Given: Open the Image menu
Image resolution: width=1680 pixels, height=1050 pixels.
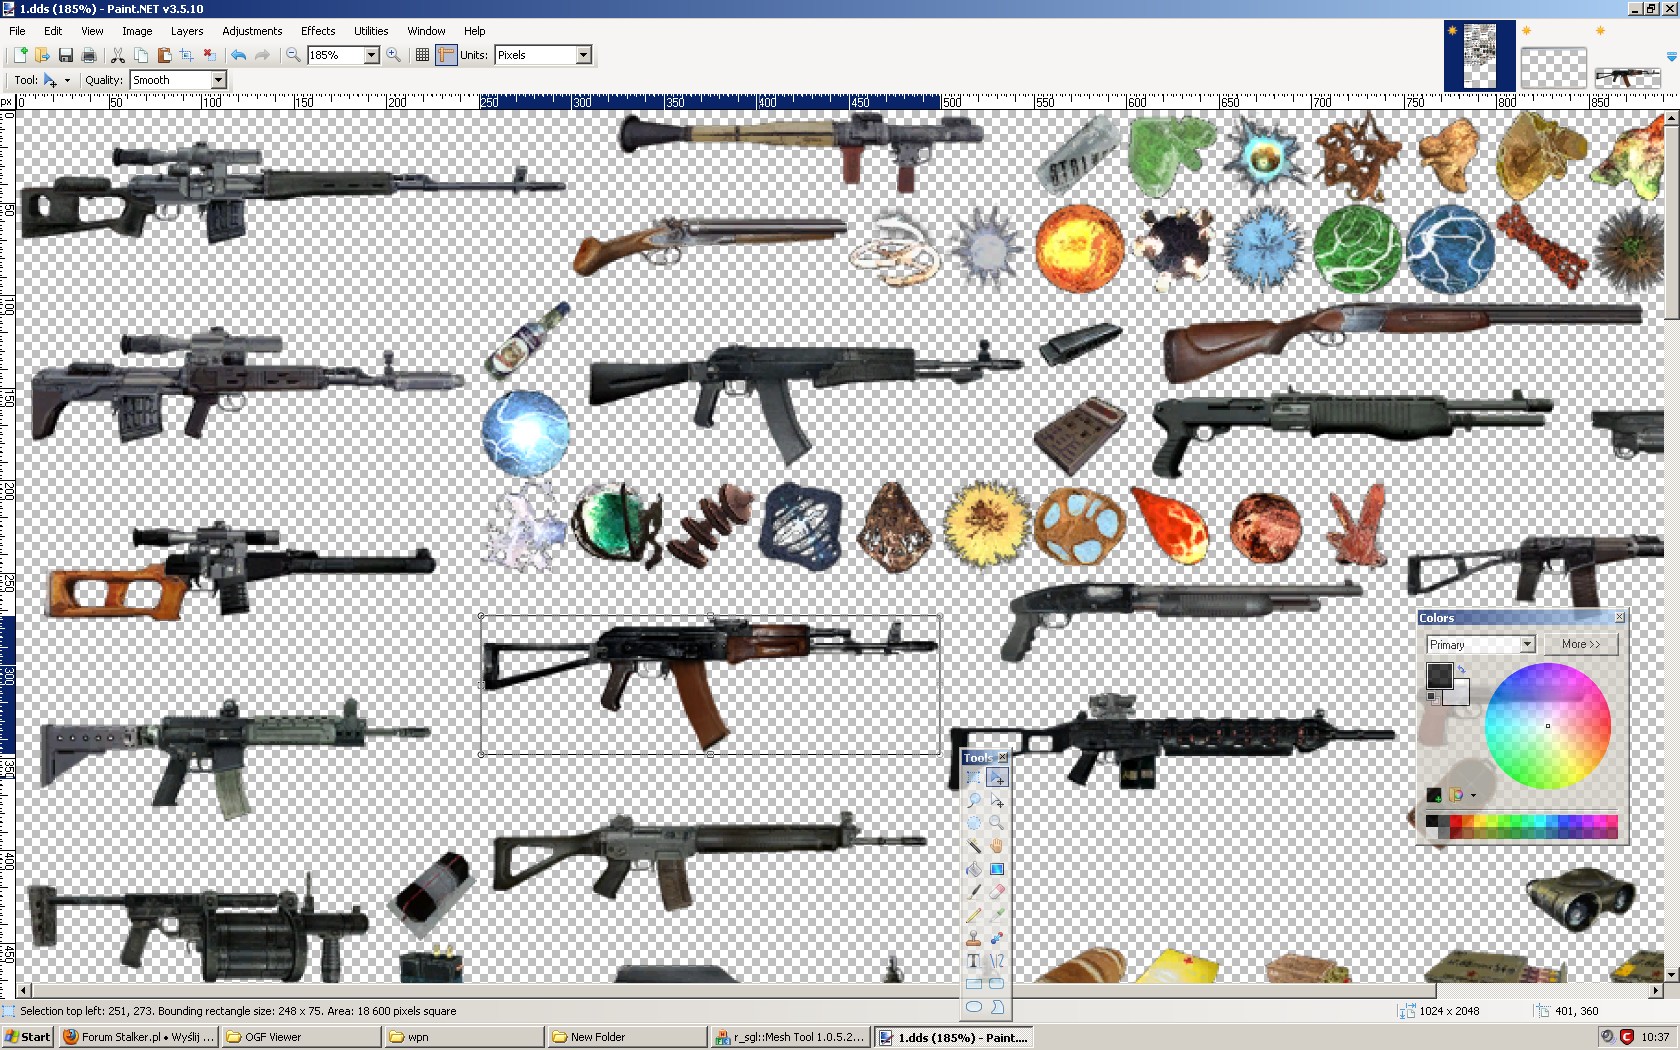Looking at the screenshot, I should [137, 31].
